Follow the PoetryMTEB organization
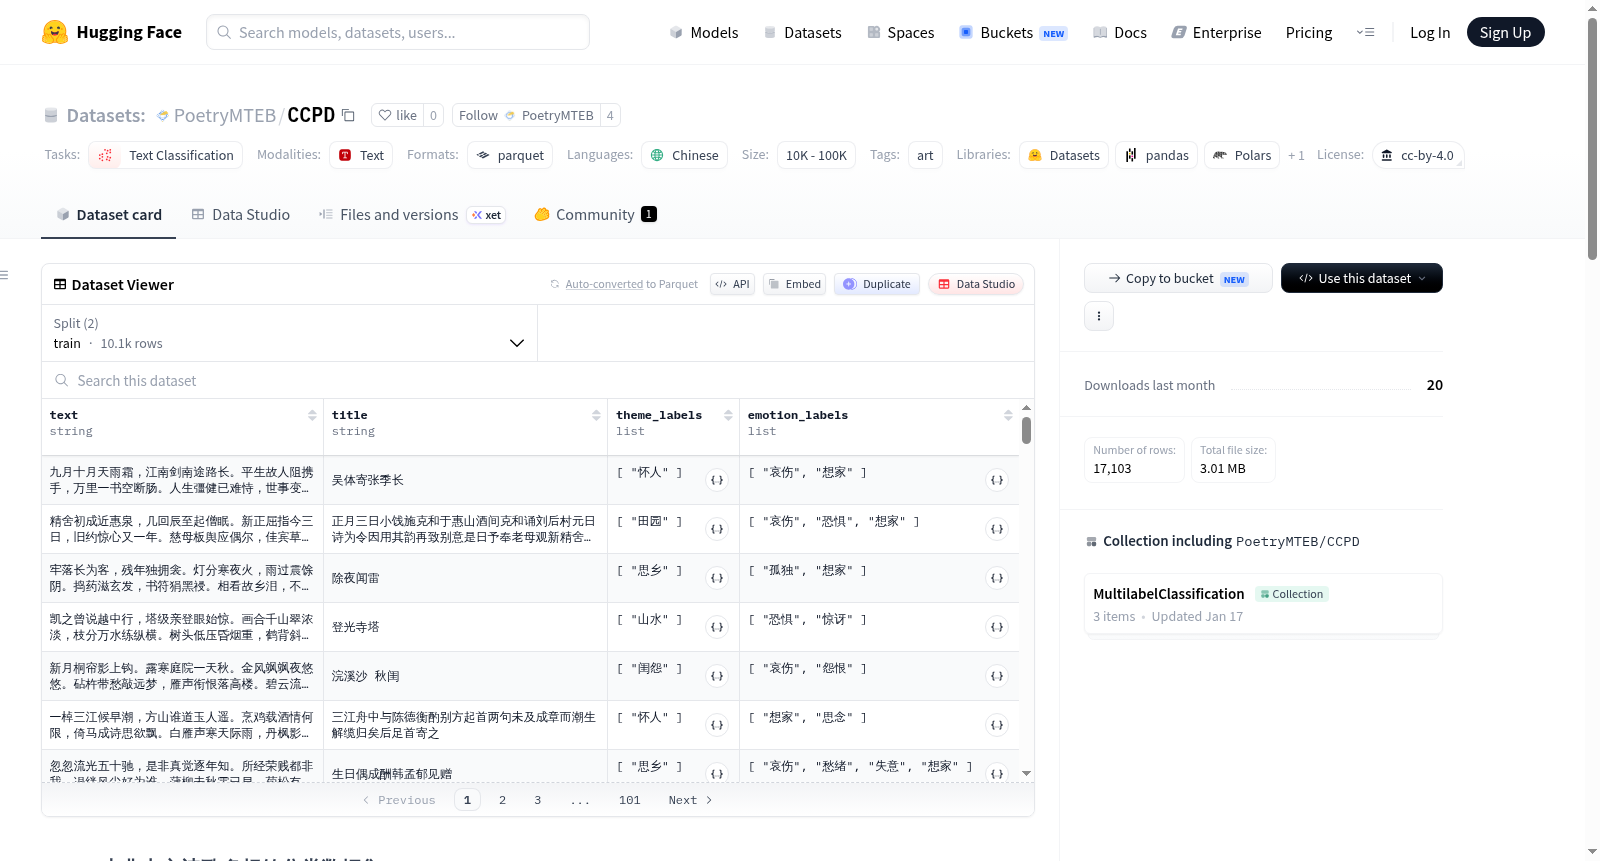 pos(478,115)
